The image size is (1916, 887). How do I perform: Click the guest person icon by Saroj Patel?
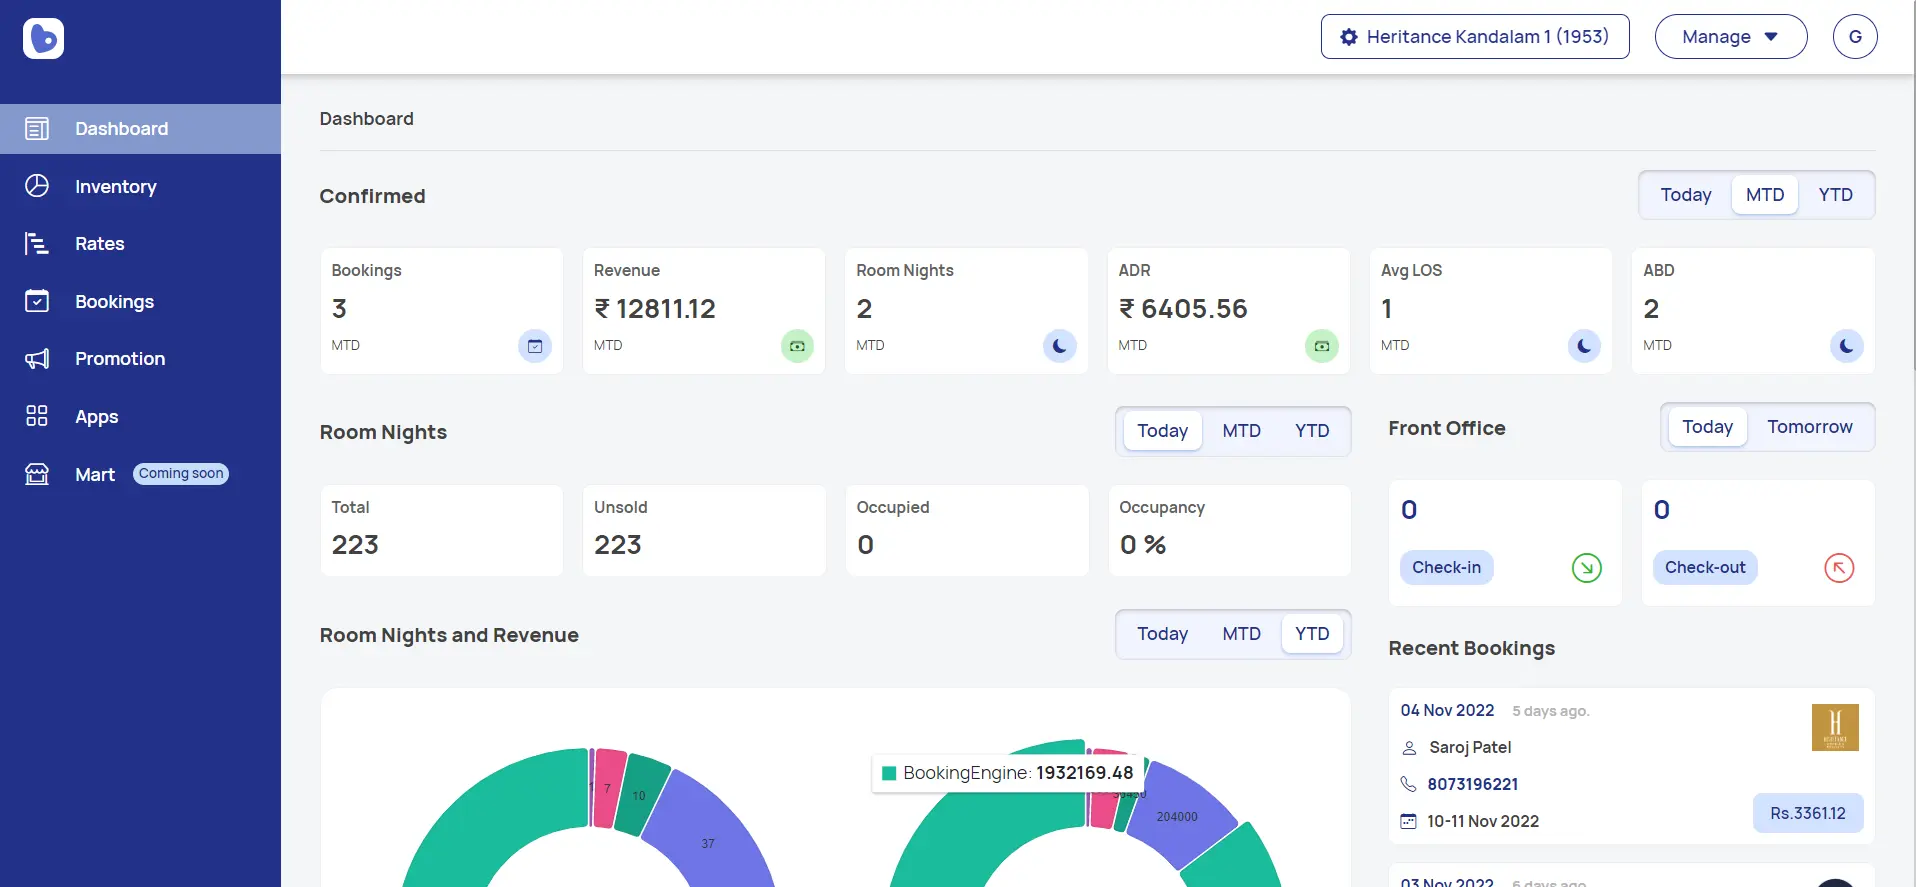click(1409, 748)
